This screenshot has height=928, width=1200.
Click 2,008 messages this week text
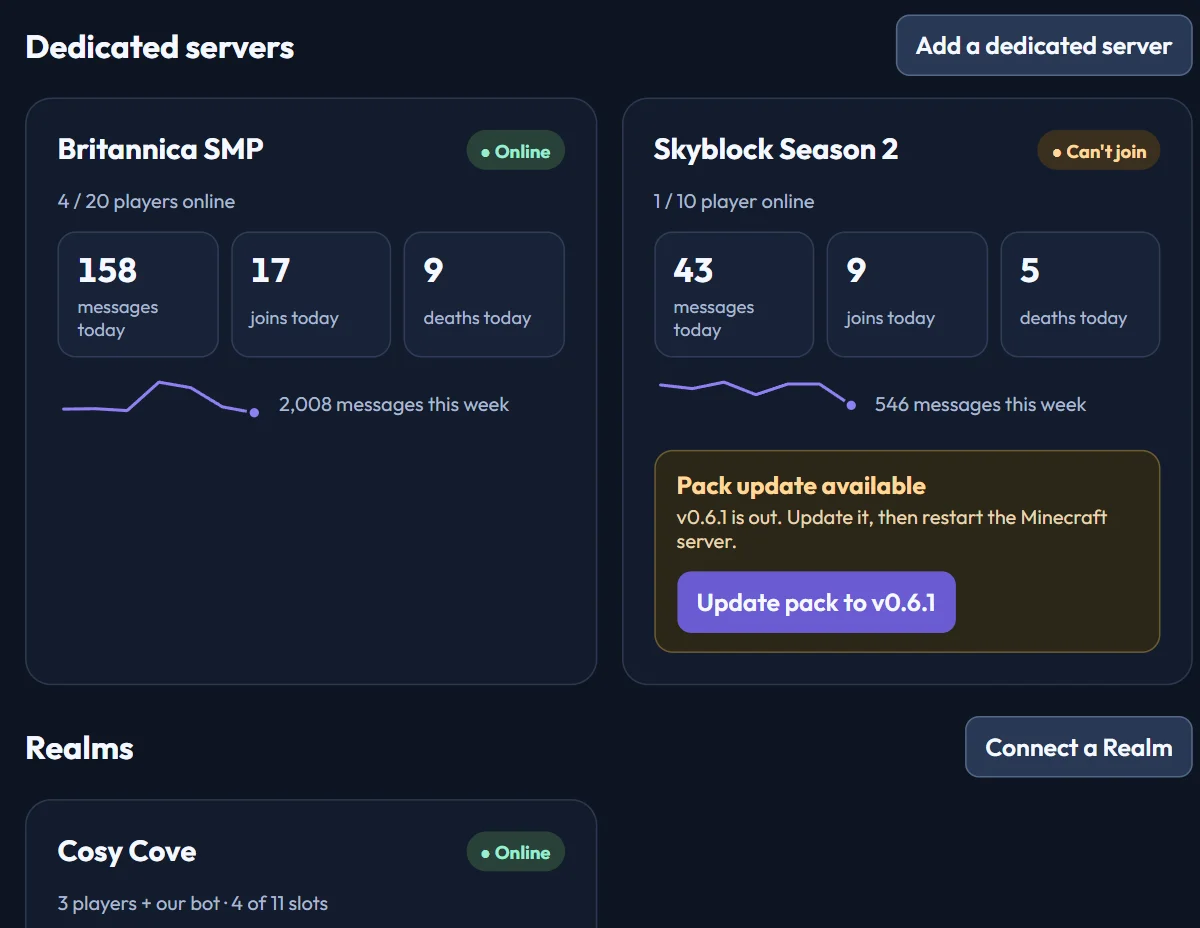coord(394,404)
